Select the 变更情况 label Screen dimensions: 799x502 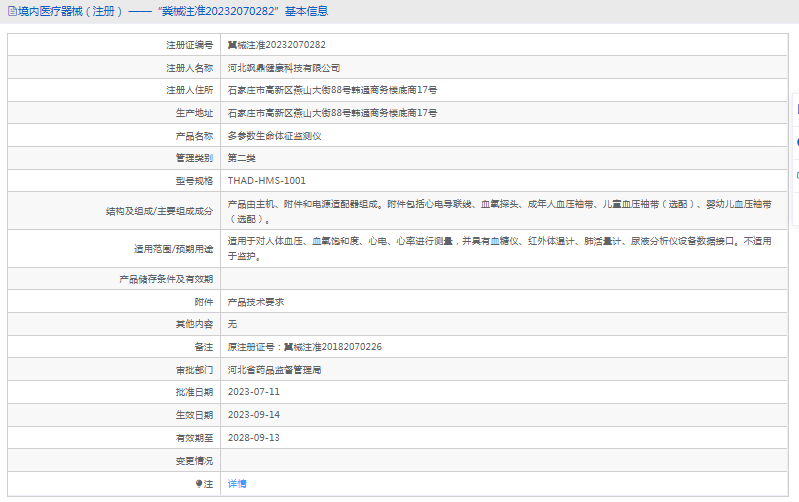pos(194,461)
